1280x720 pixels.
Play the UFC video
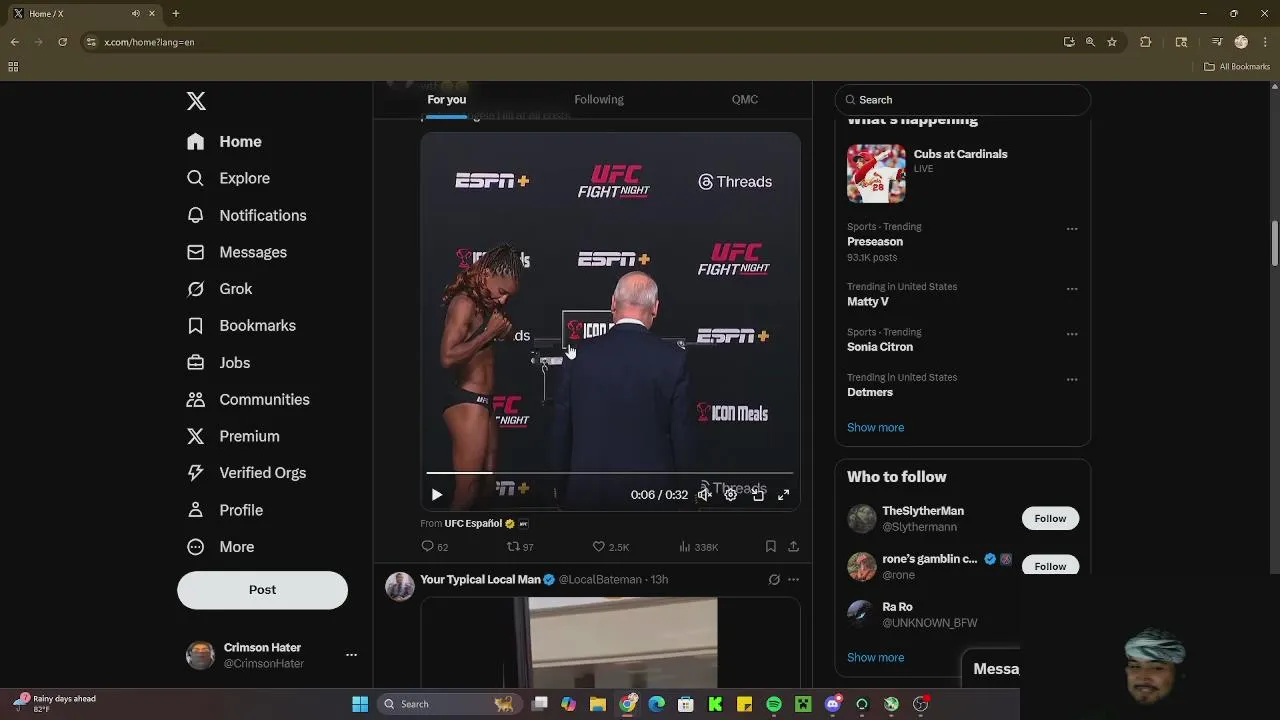click(x=436, y=495)
